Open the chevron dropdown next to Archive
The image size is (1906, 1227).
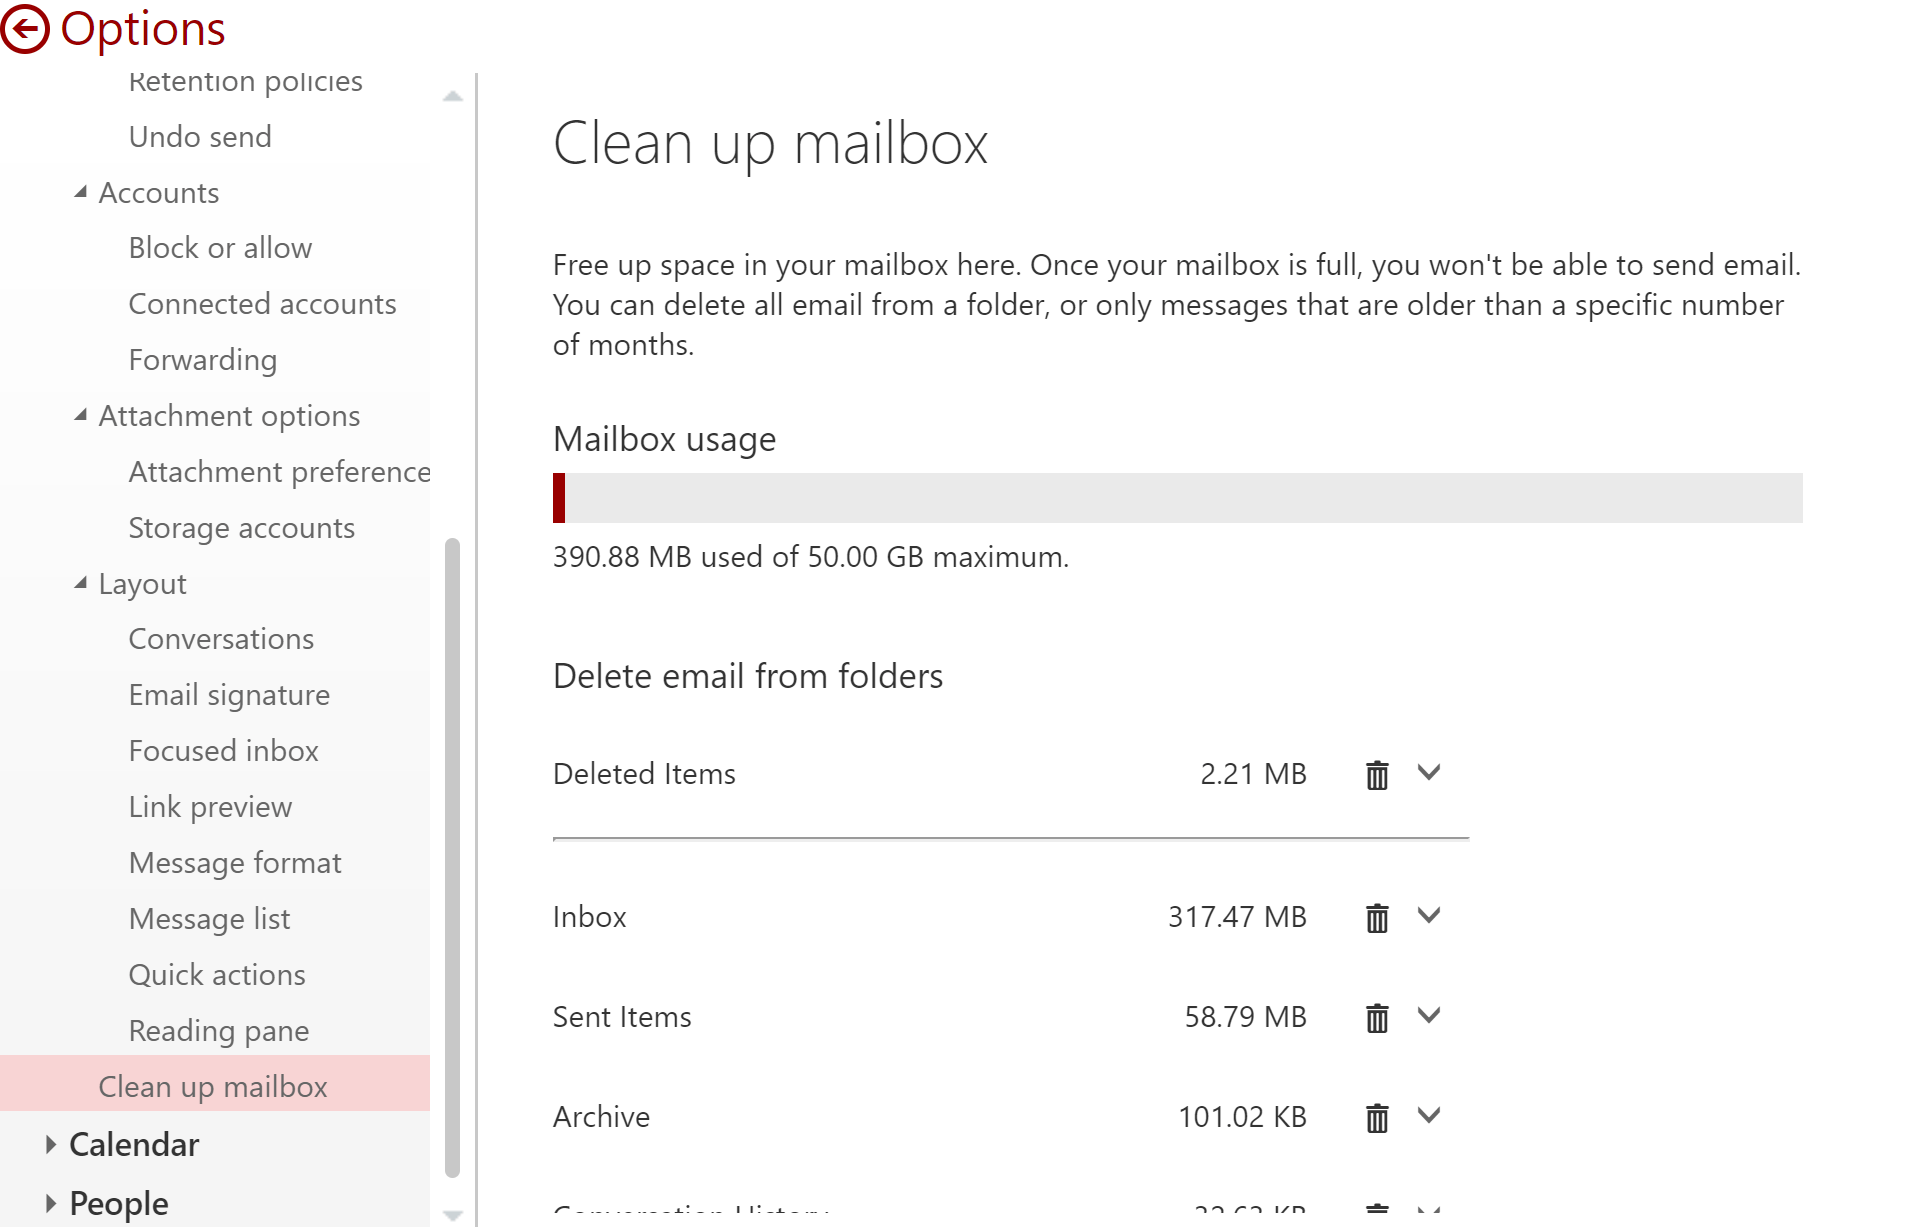(x=1429, y=1116)
